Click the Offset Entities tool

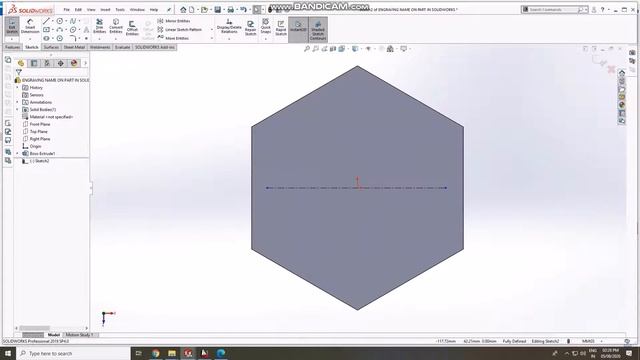132,27
